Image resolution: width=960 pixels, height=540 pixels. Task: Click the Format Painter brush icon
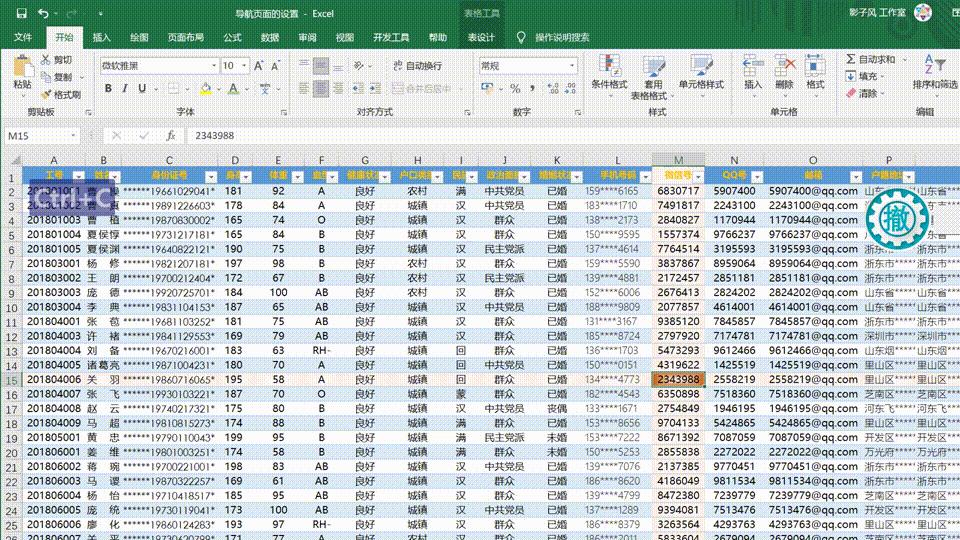46,94
